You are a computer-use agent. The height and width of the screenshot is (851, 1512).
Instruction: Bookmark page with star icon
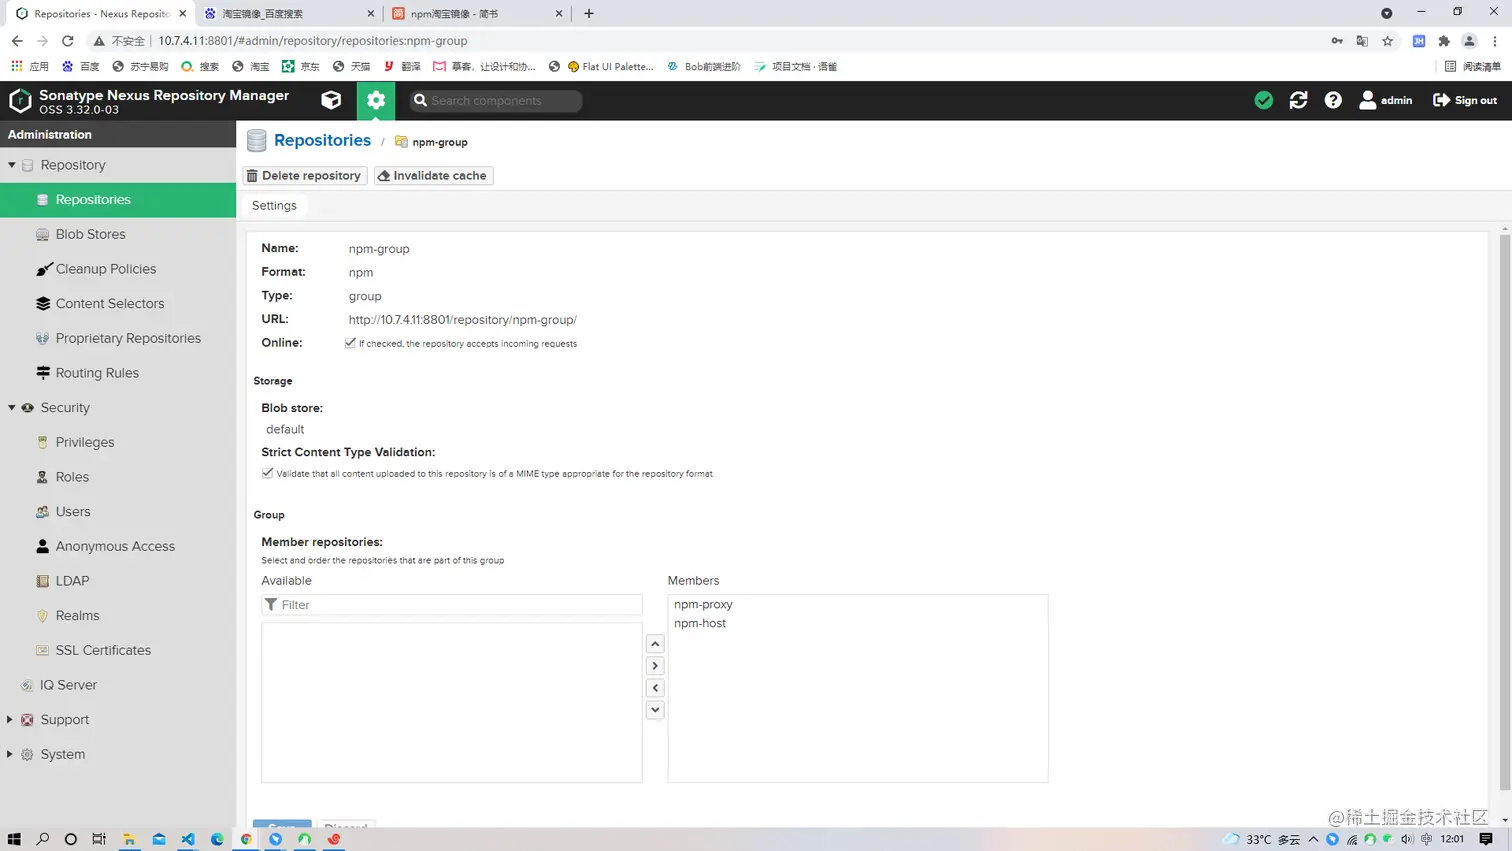click(1387, 41)
